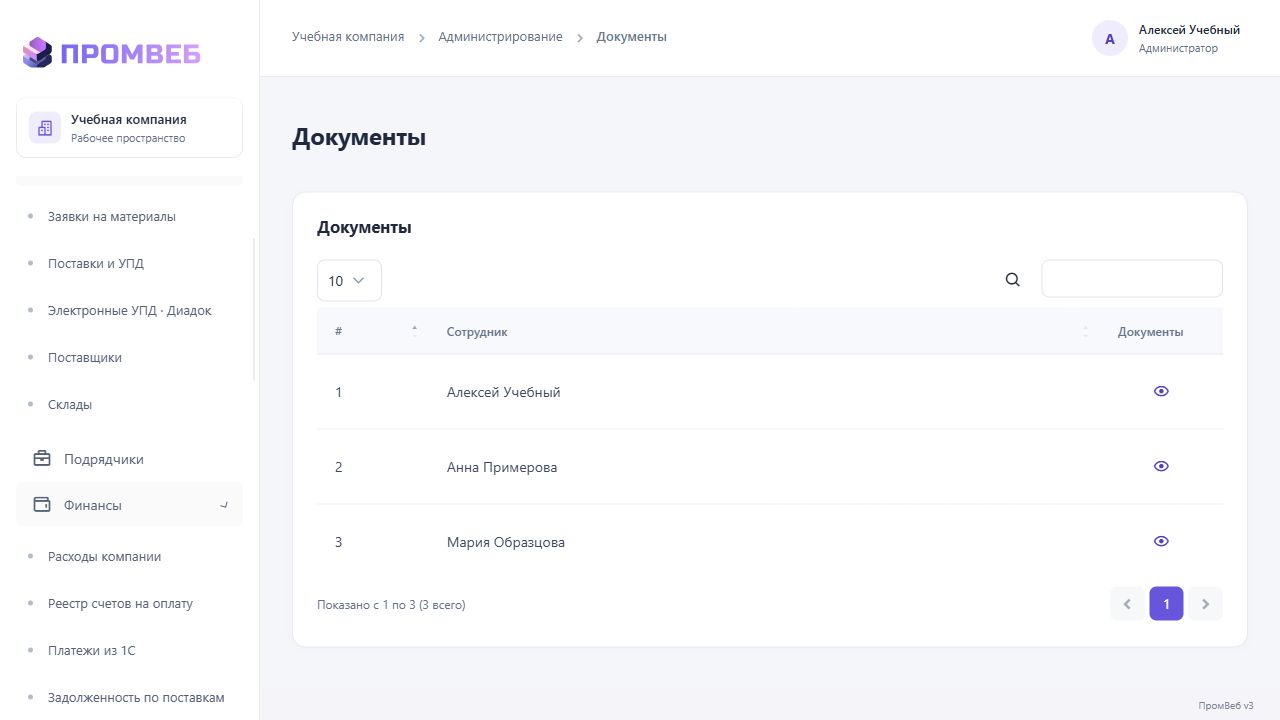
Task: Click the Документы breadcrumb
Action: 632,37
